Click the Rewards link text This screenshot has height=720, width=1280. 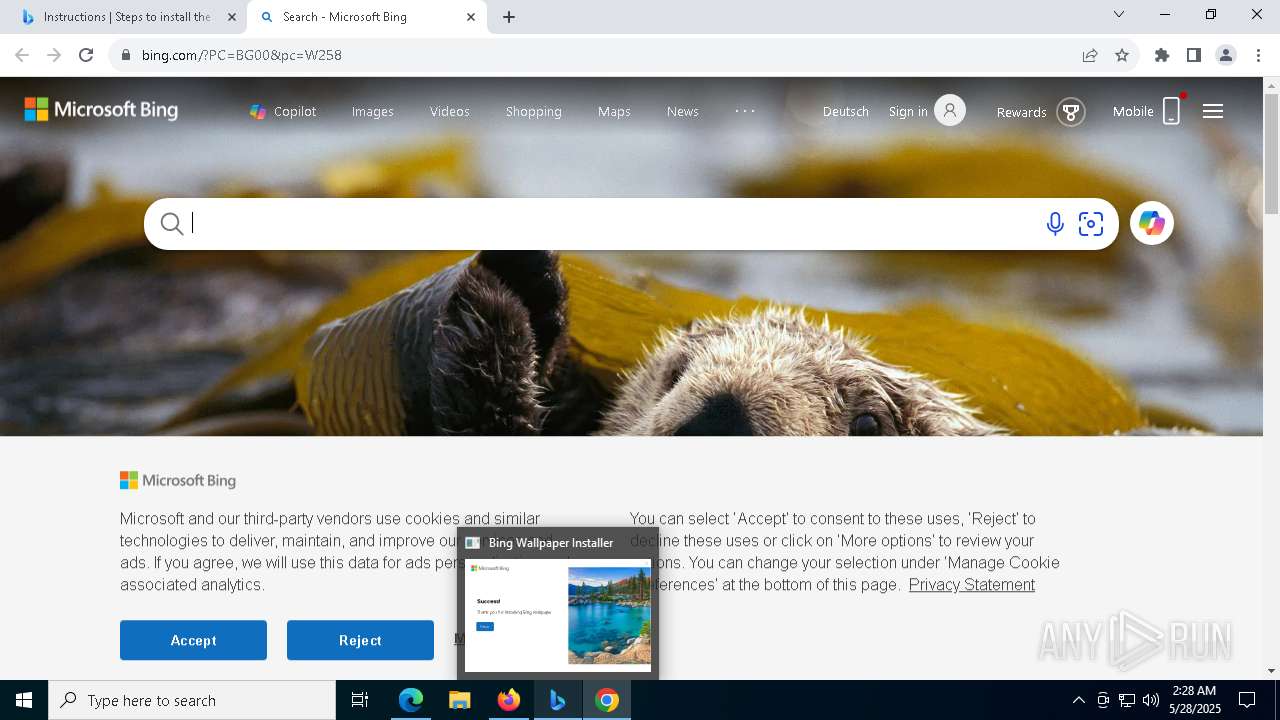1021,112
